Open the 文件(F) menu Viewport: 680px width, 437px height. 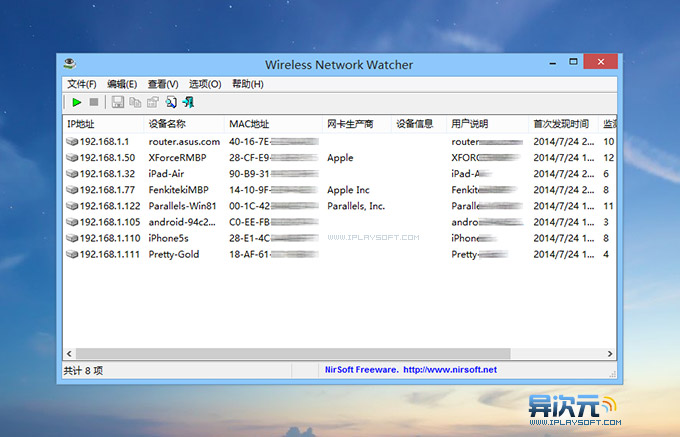point(82,84)
